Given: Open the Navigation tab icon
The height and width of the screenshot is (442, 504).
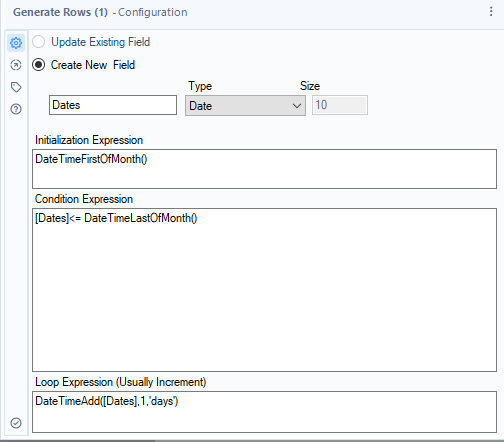Looking at the screenshot, I should tap(16, 65).
